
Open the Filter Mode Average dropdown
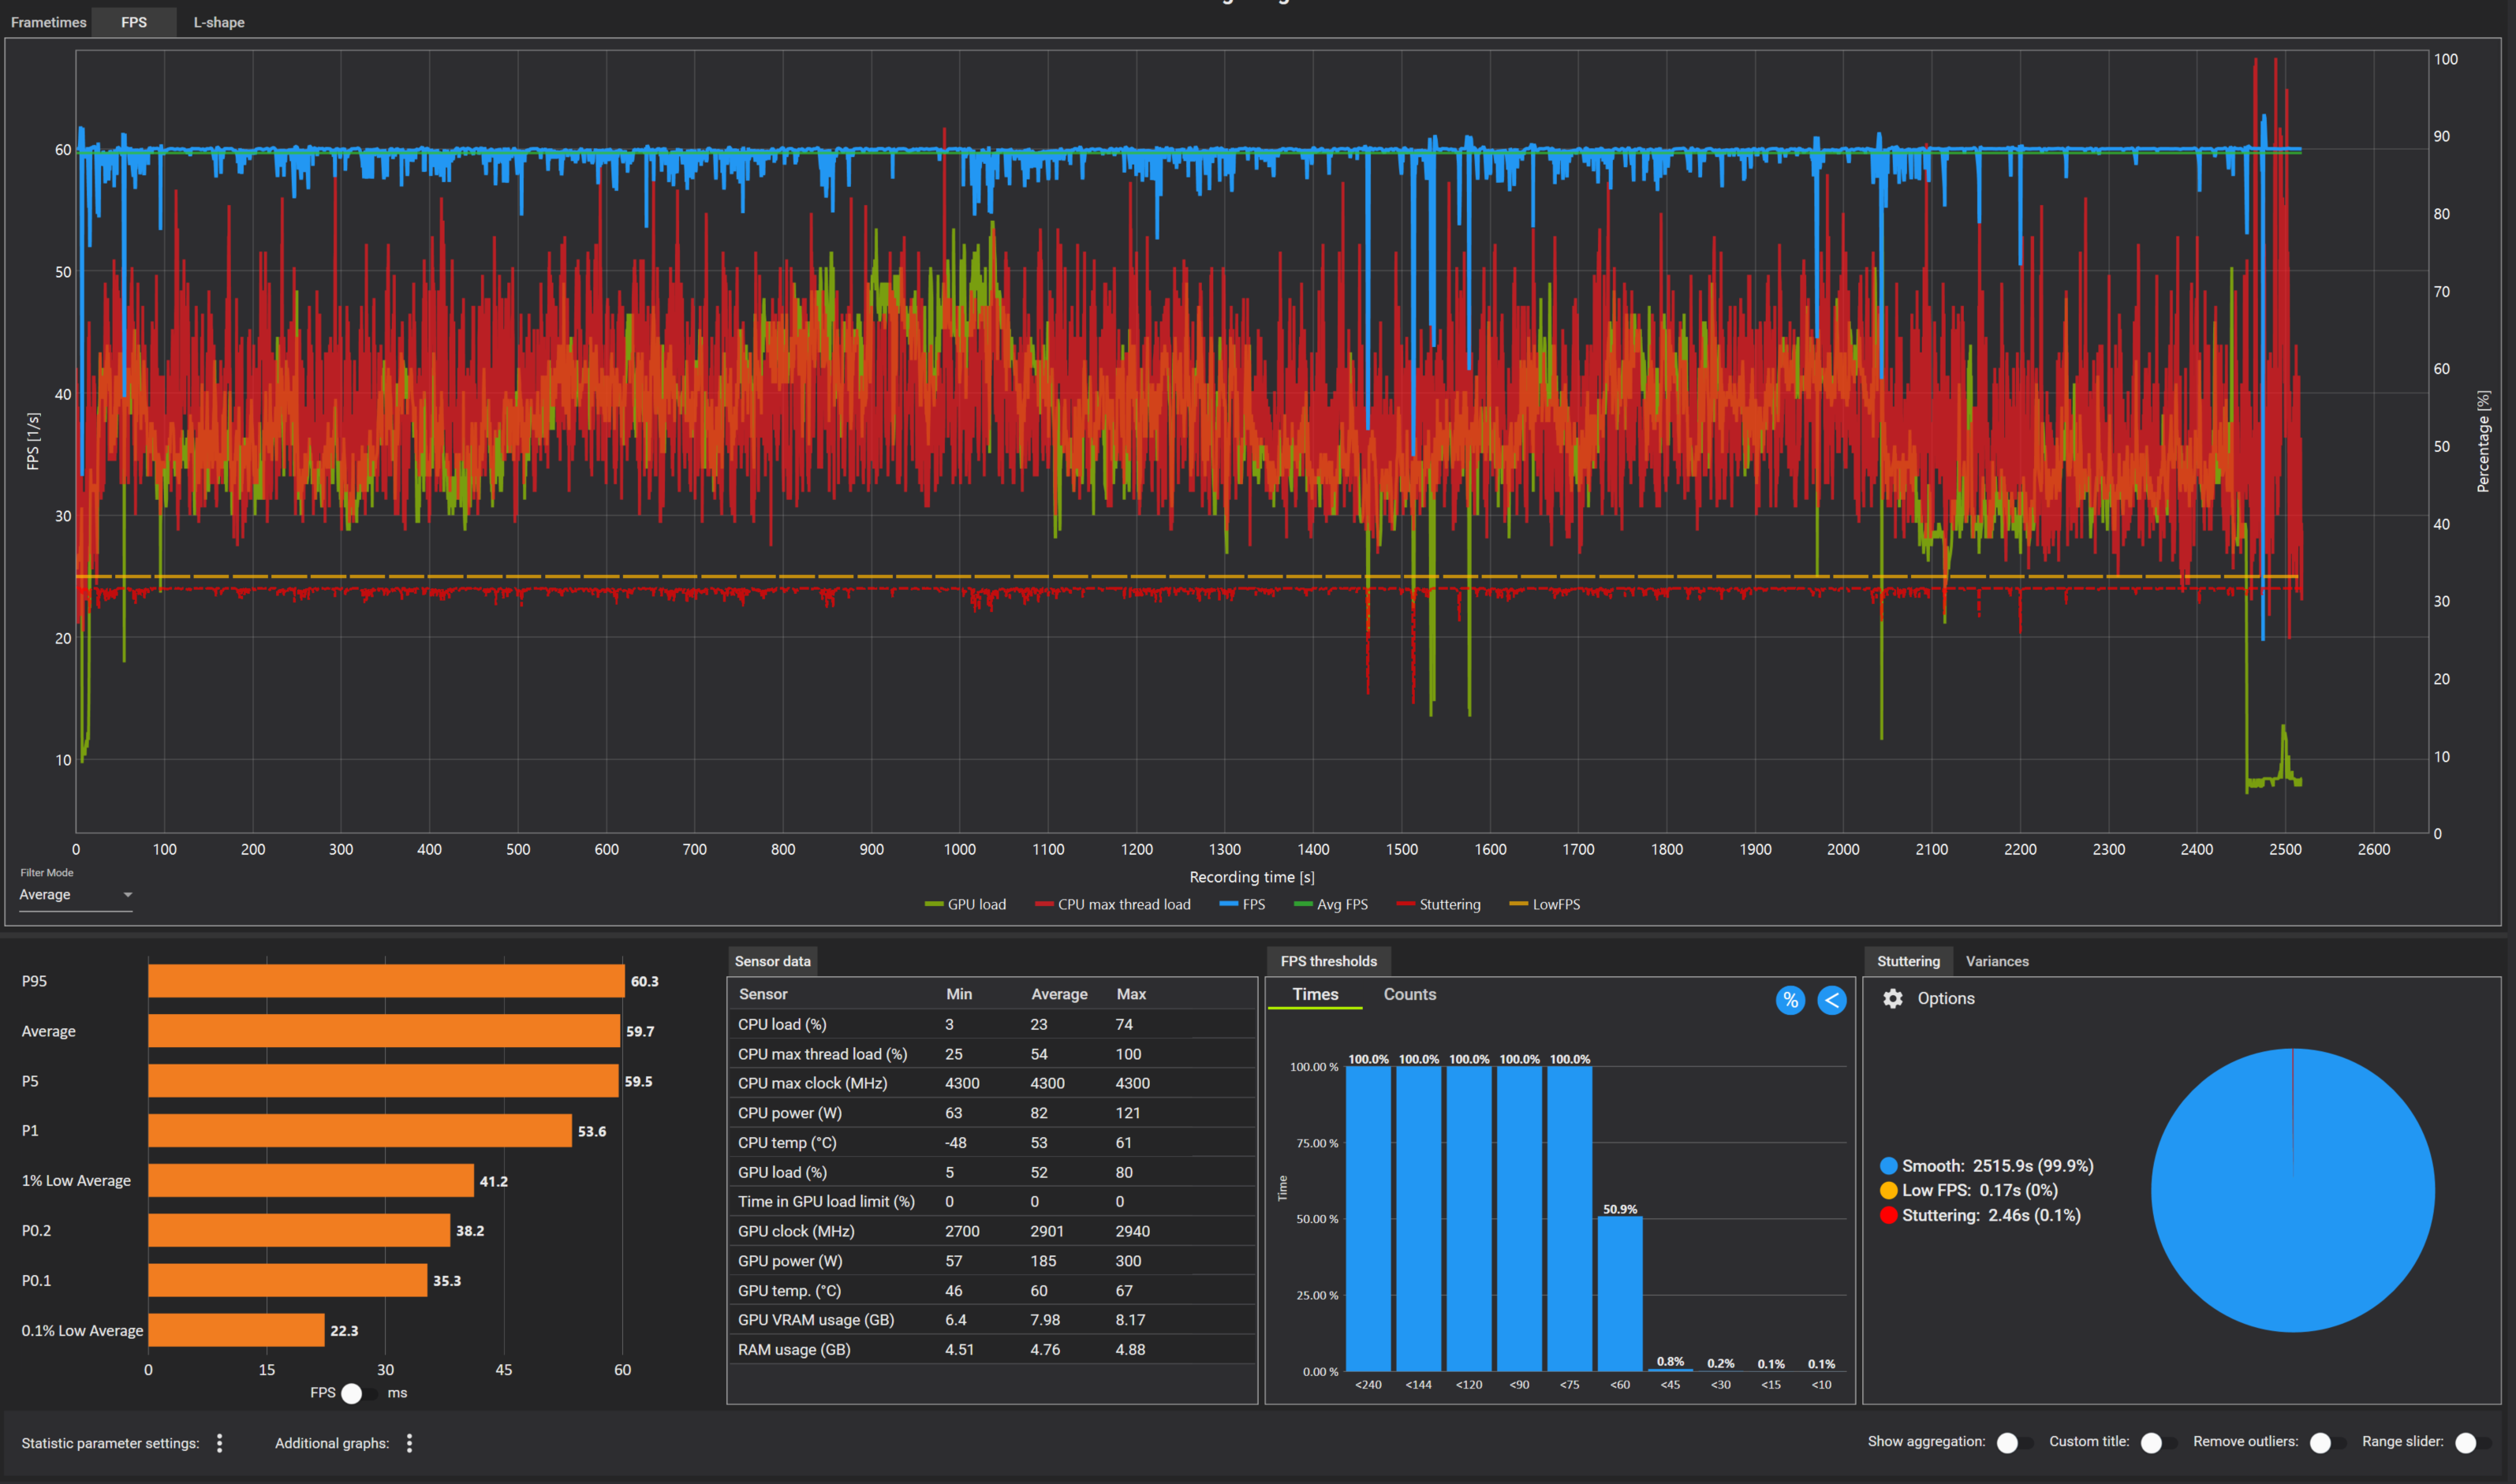pos(75,894)
